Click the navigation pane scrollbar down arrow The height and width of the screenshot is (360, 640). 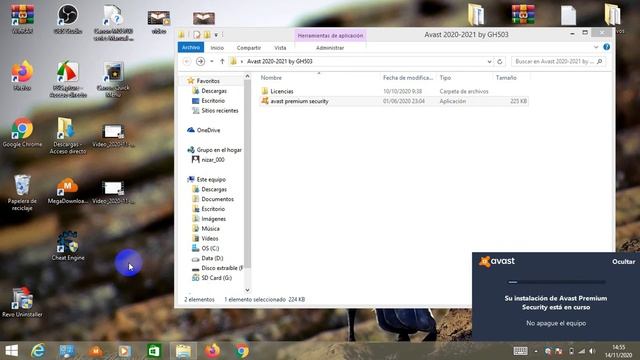[x=247, y=290]
